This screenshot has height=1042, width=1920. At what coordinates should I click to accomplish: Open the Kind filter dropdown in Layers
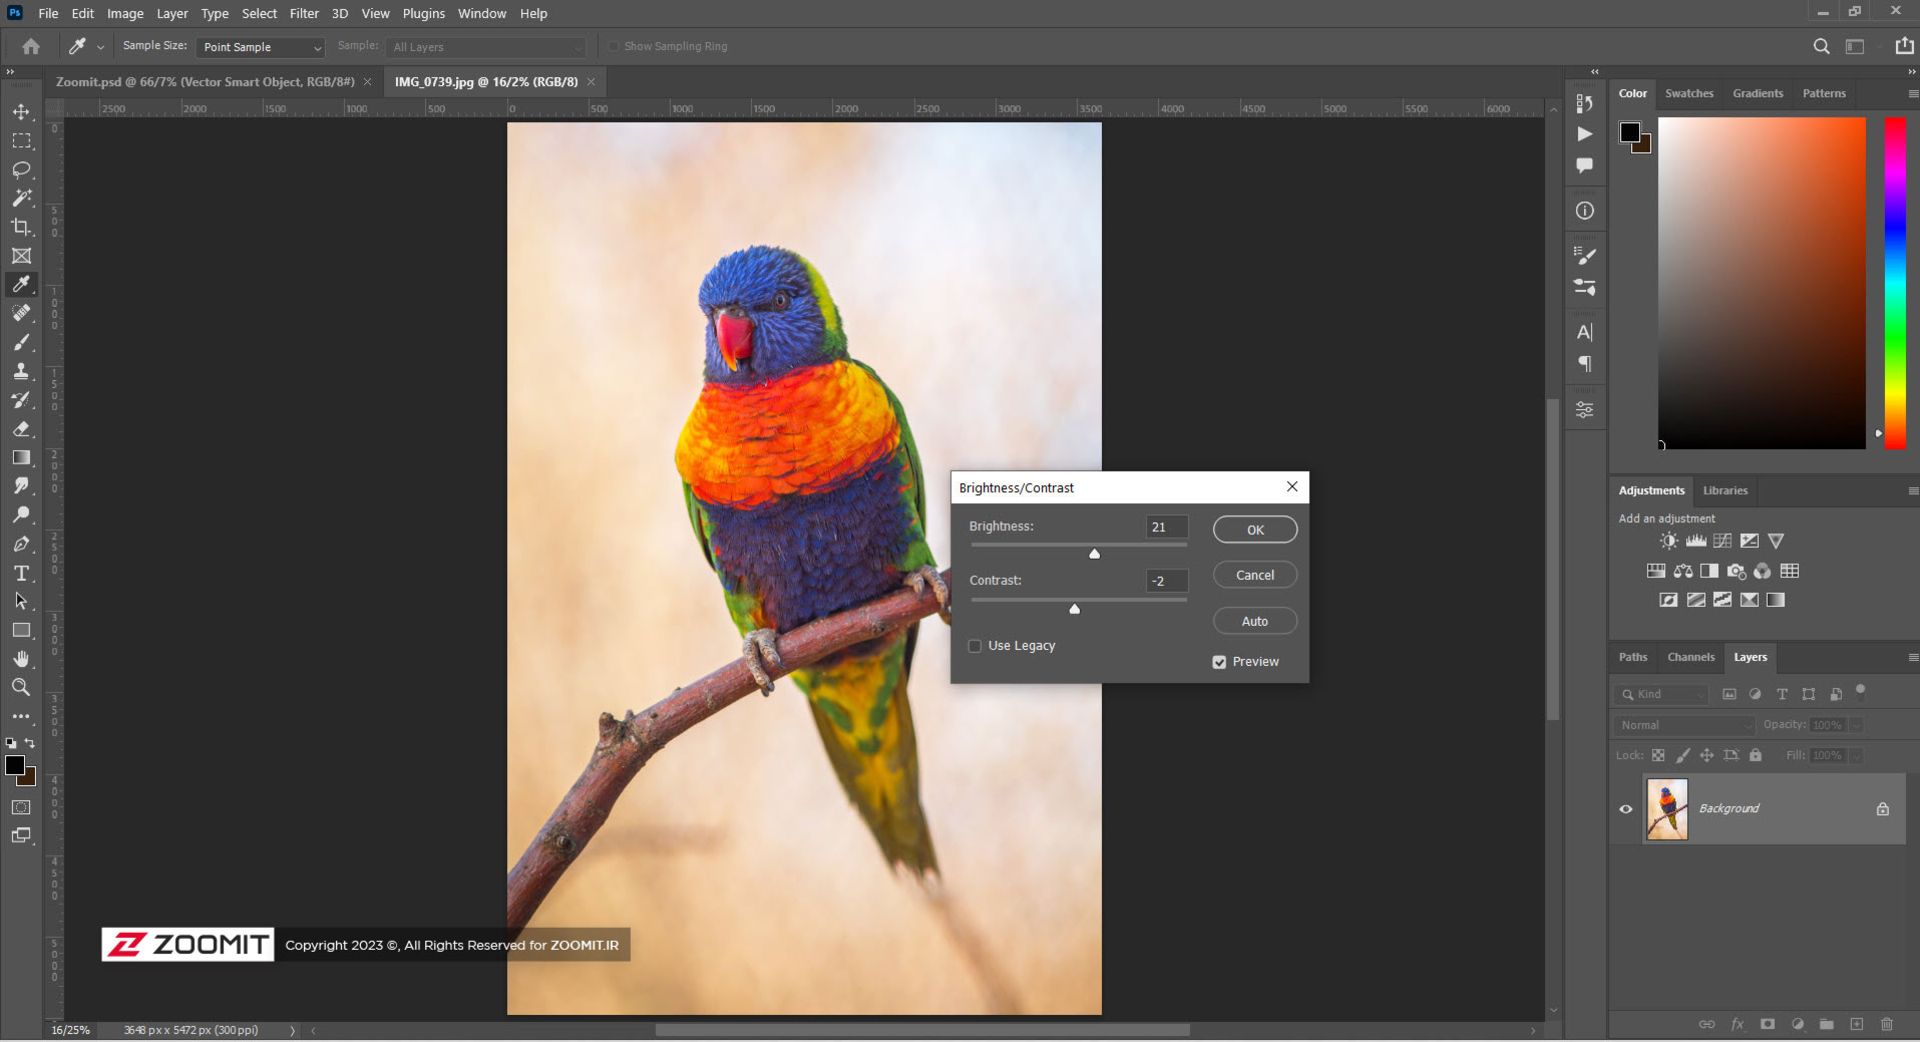(1662, 694)
